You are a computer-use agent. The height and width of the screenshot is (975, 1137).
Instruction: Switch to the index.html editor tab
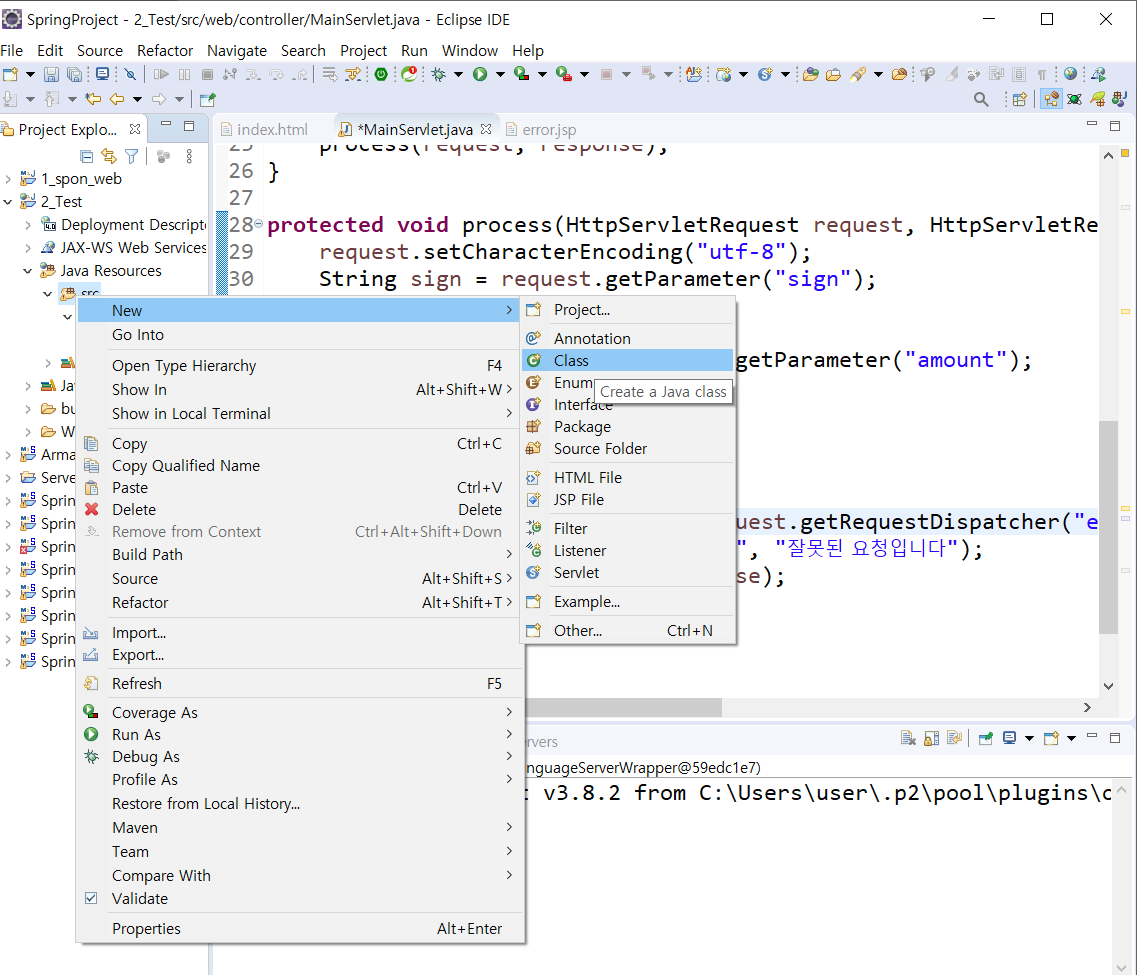click(x=263, y=129)
